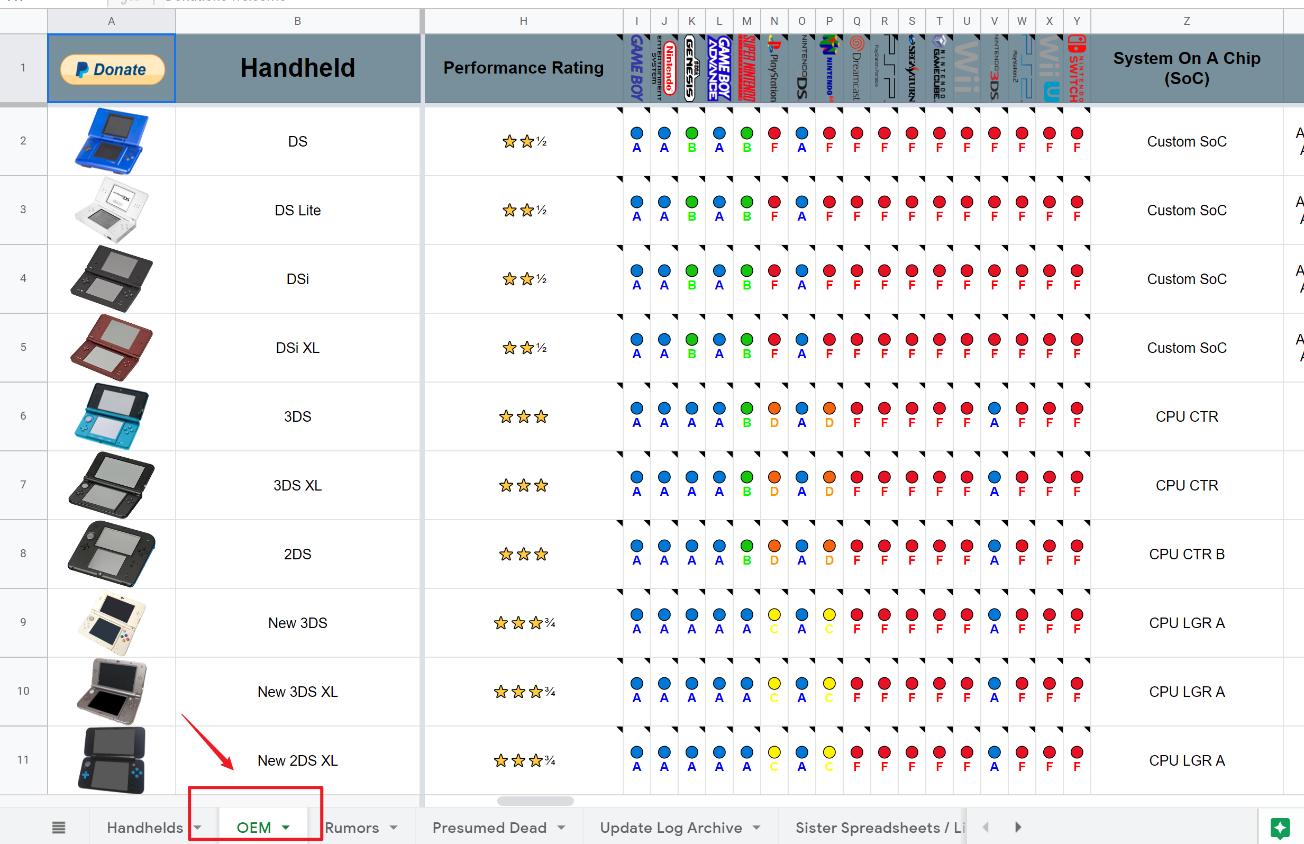Image resolution: width=1304 pixels, height=844 pixels.
Task: Switch to the Handhelds sheet tab
Action: point(144,827)
